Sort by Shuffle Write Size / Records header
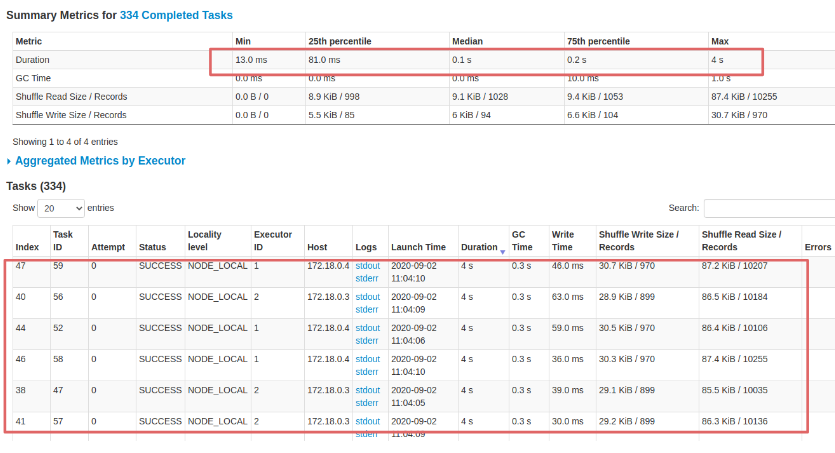Image resolution: width=835 pixels, height=453 pixels. click(x=638, y=241)
